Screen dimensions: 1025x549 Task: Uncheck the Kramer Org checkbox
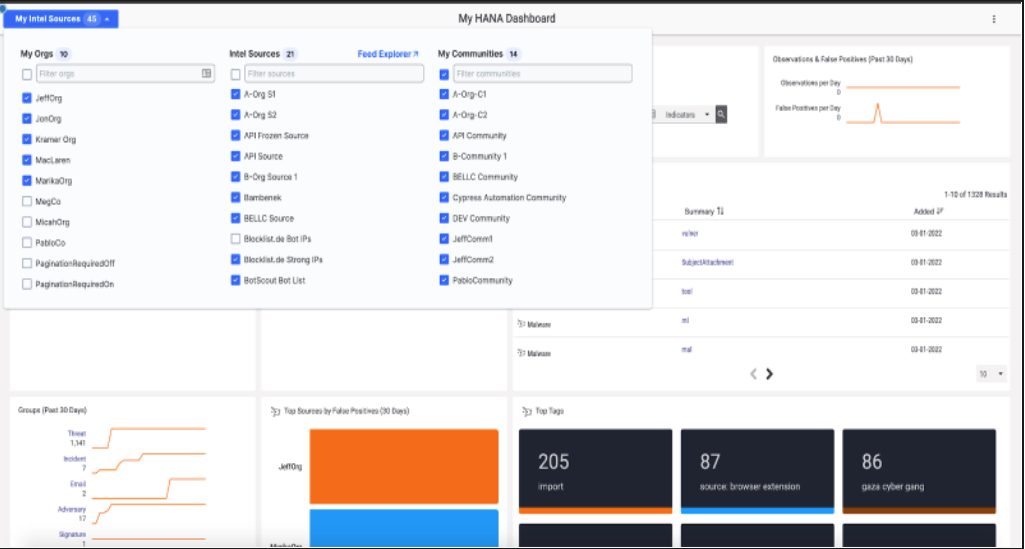pos(27,139)
